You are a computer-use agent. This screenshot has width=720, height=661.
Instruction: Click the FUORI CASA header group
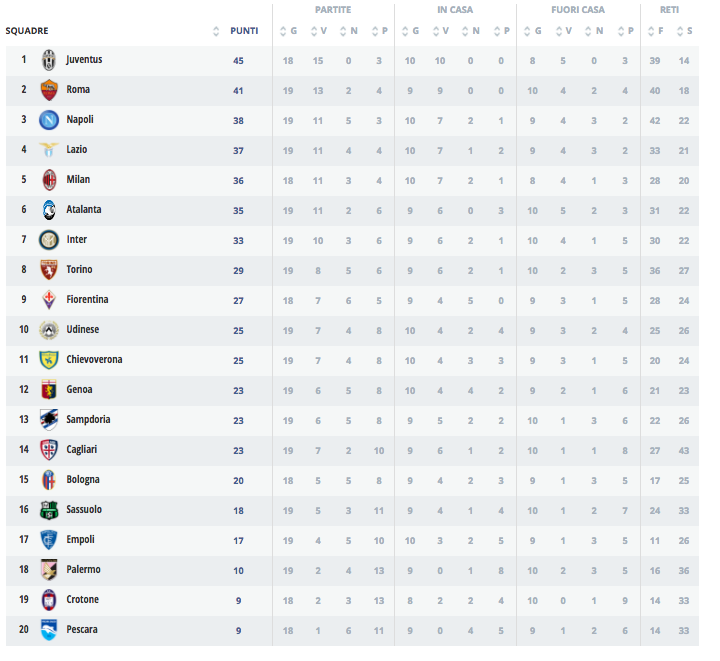pos(578,10)
